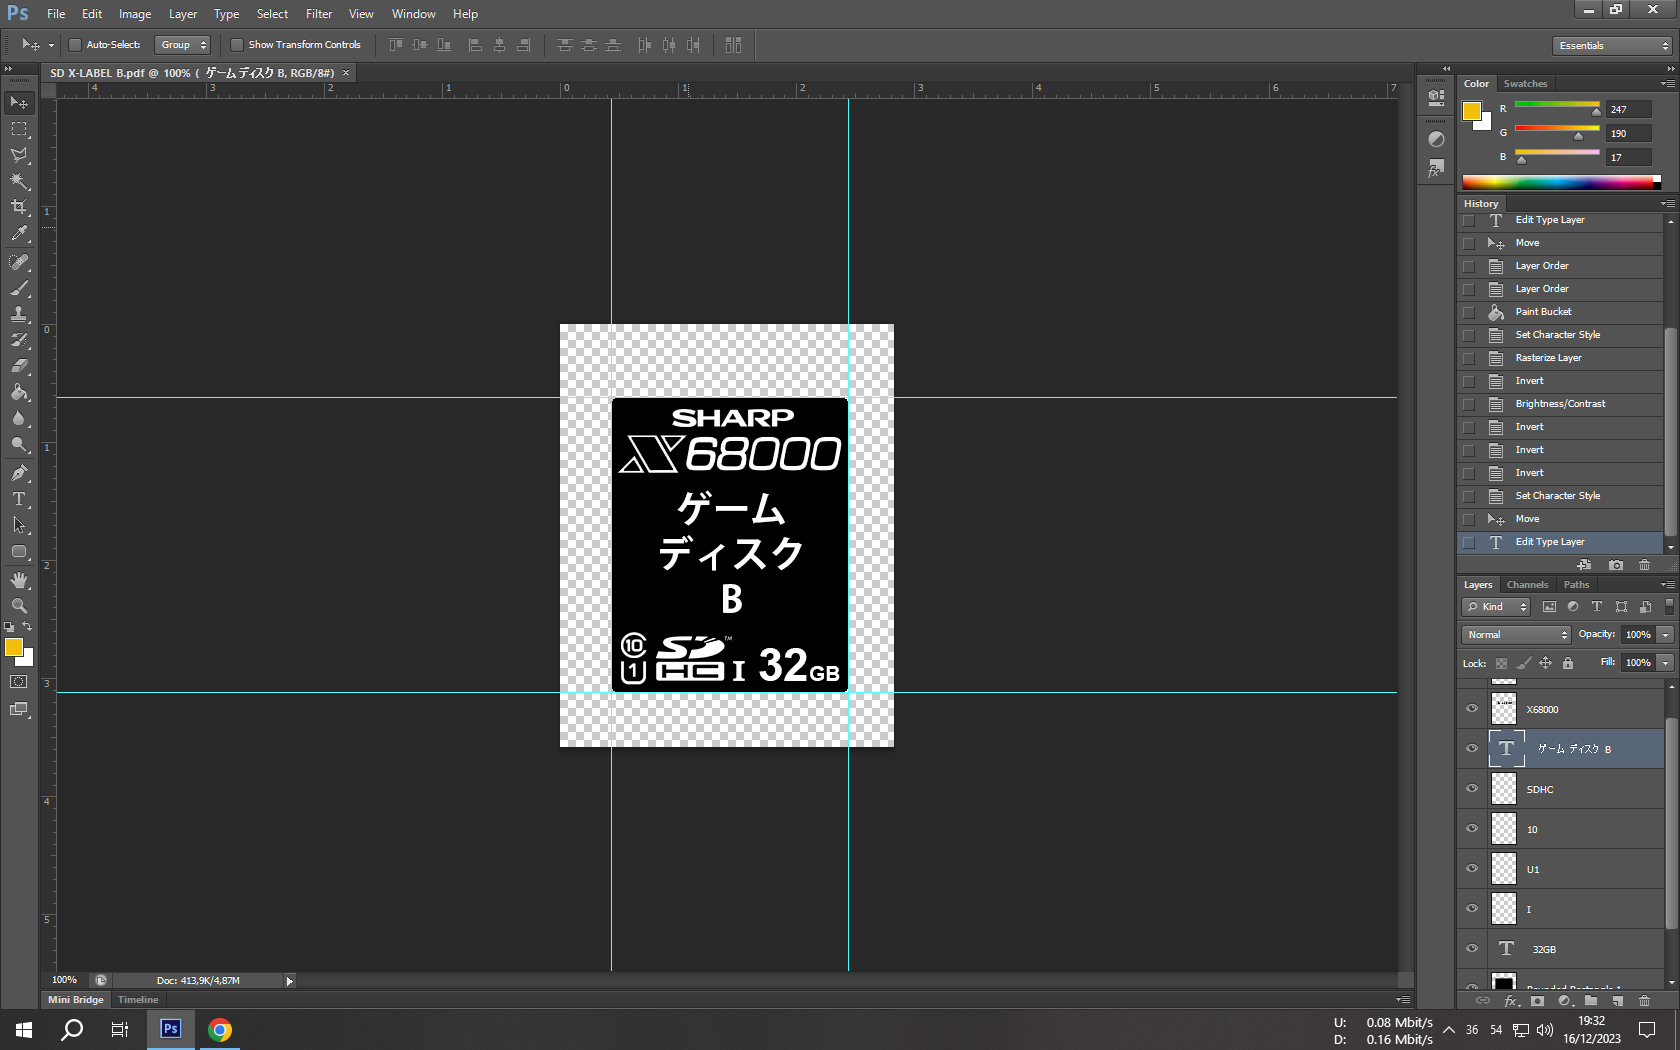Select the Eraser tool
The width and height of the screenshot is (1680, 1050).
click(19, 366)
